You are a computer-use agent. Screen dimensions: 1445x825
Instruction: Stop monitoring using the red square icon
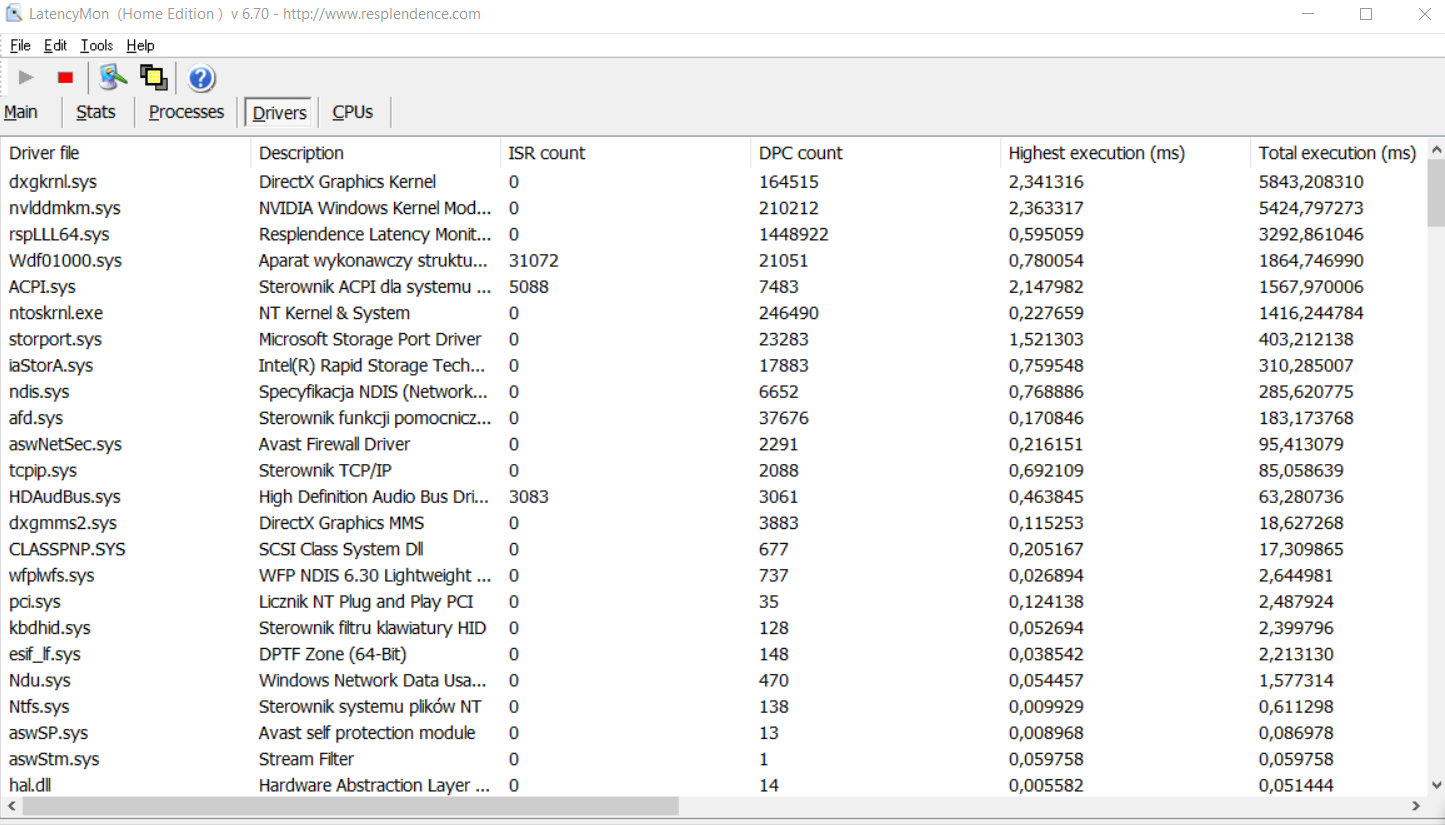point(64,77)
